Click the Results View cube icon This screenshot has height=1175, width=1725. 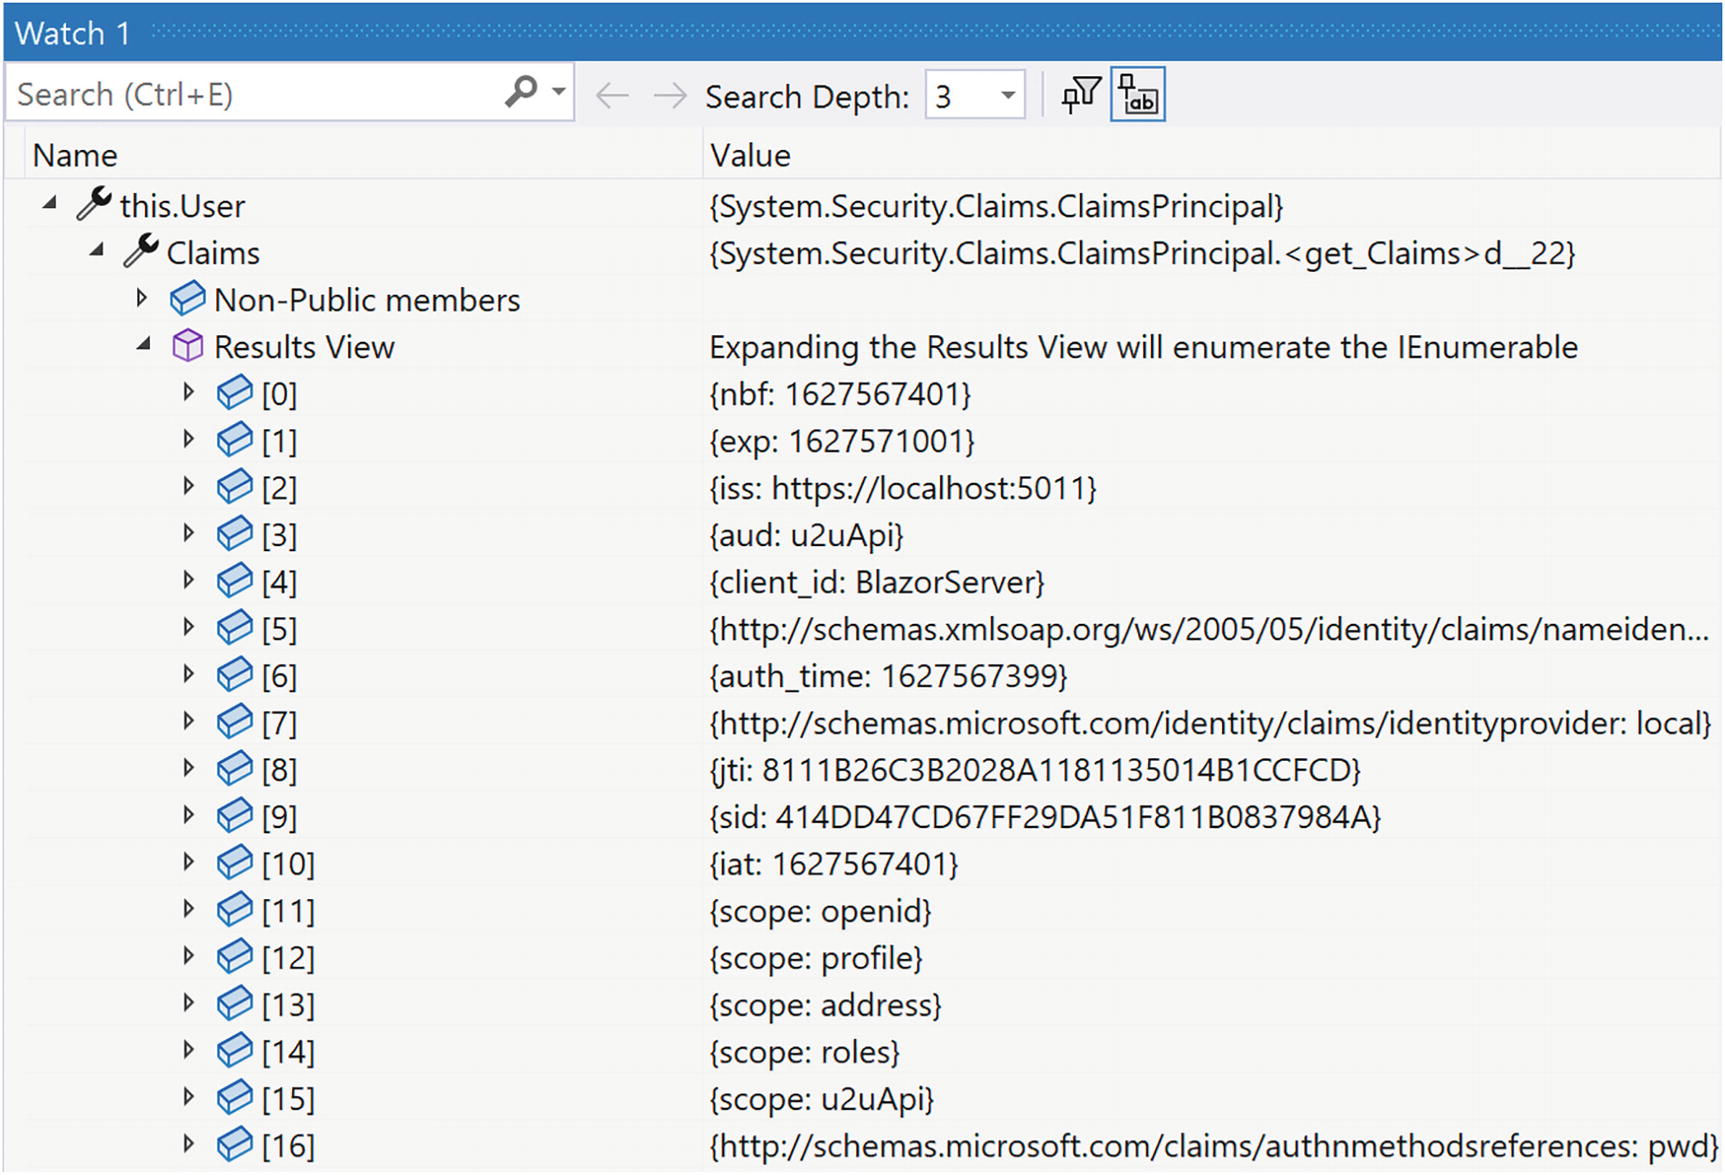click(187, 347)
